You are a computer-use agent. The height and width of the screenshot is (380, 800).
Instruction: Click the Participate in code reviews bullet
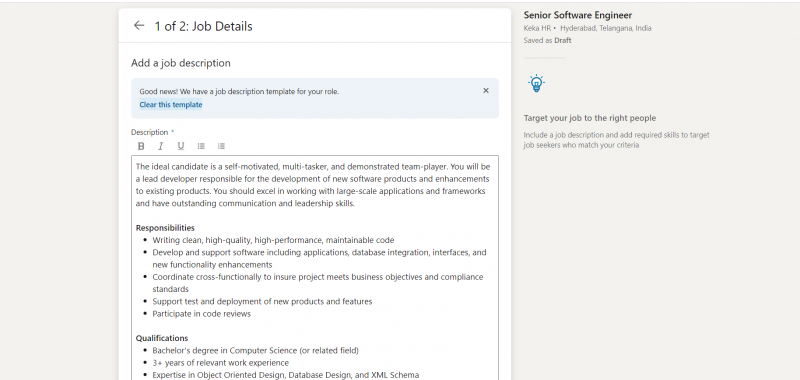[202, 314]
